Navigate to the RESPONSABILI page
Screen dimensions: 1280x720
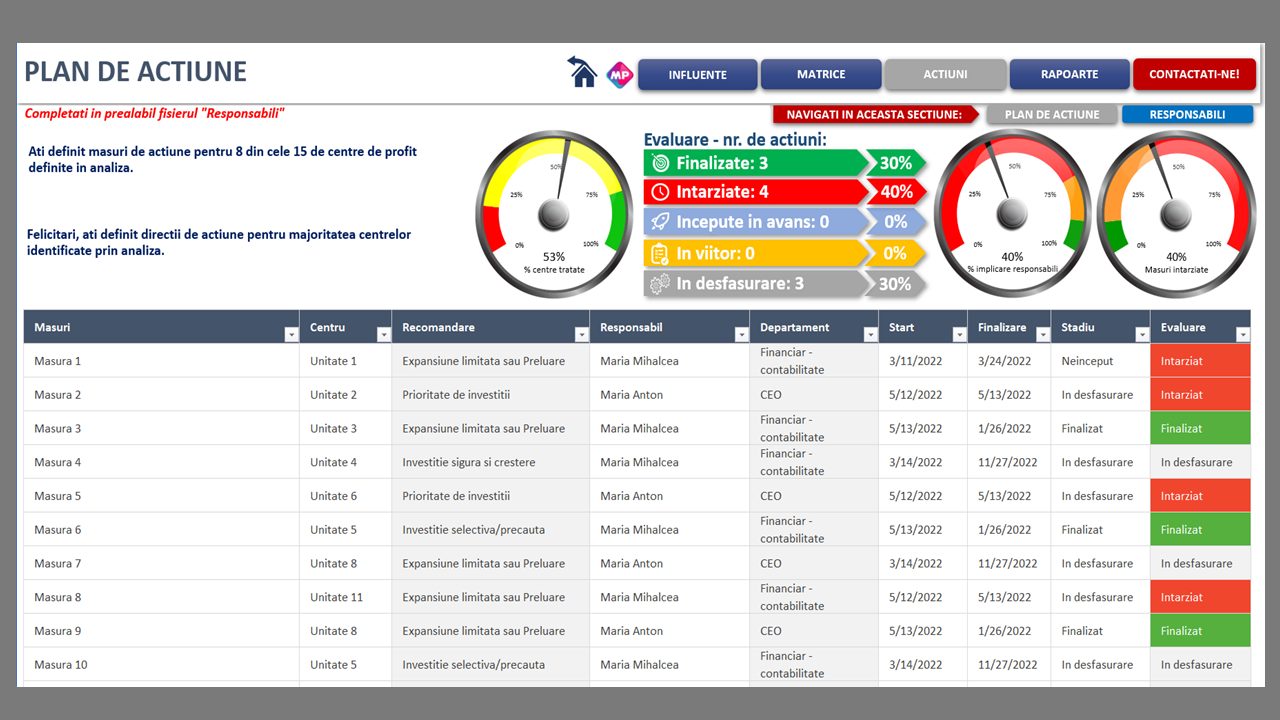coord(1187,115)
